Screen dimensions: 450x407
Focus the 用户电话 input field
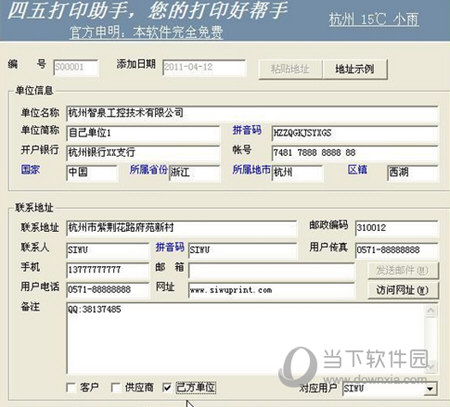108,290
